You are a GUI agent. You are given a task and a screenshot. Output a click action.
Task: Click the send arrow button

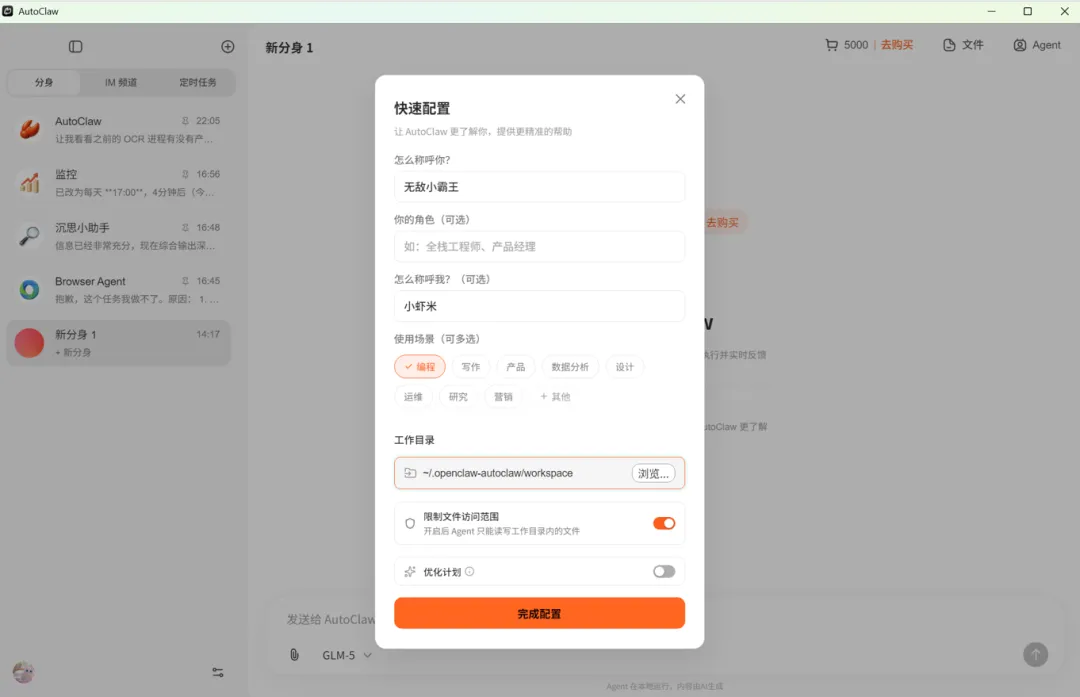(x=1035, y=654)
